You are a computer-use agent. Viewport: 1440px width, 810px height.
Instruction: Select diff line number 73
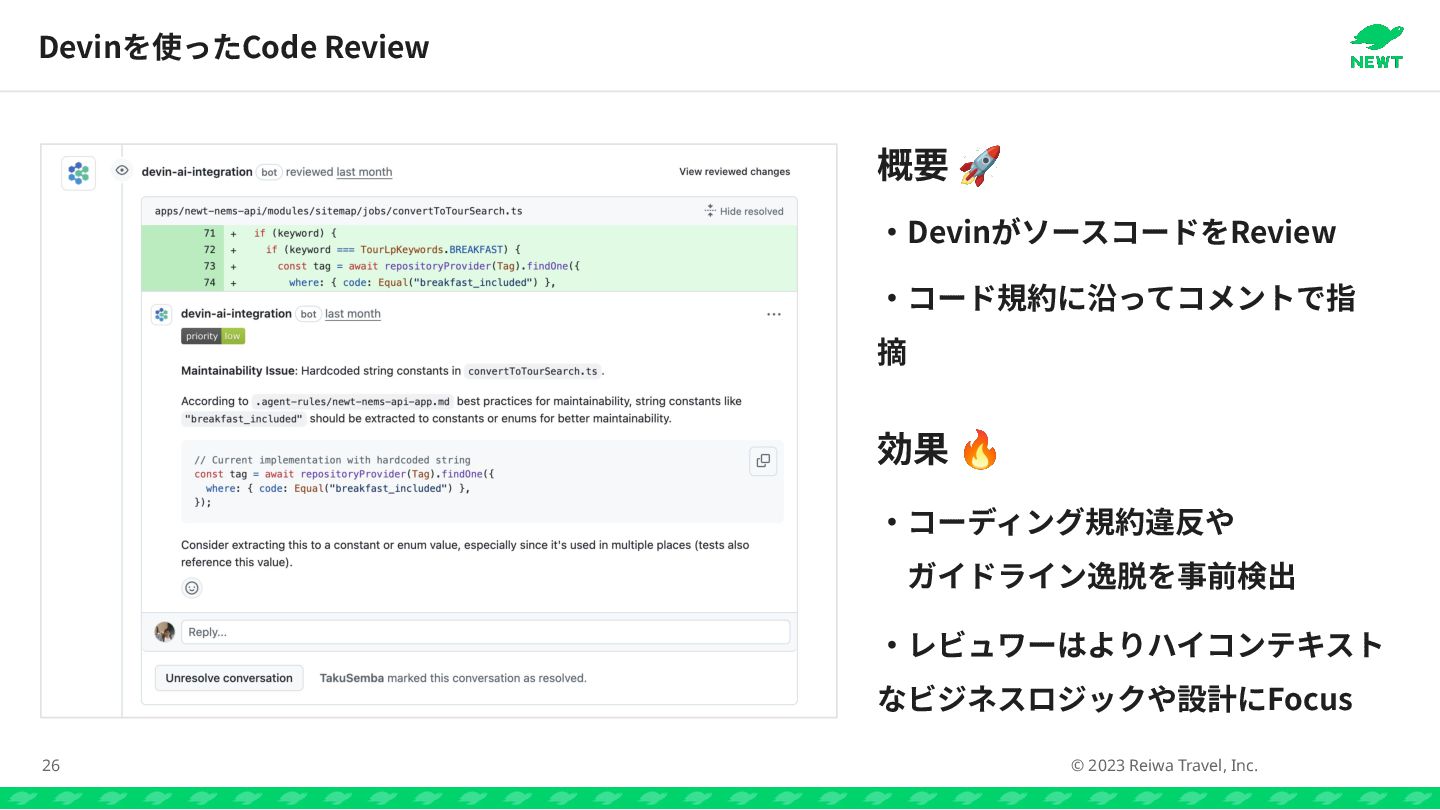click(x=209, y=266)
